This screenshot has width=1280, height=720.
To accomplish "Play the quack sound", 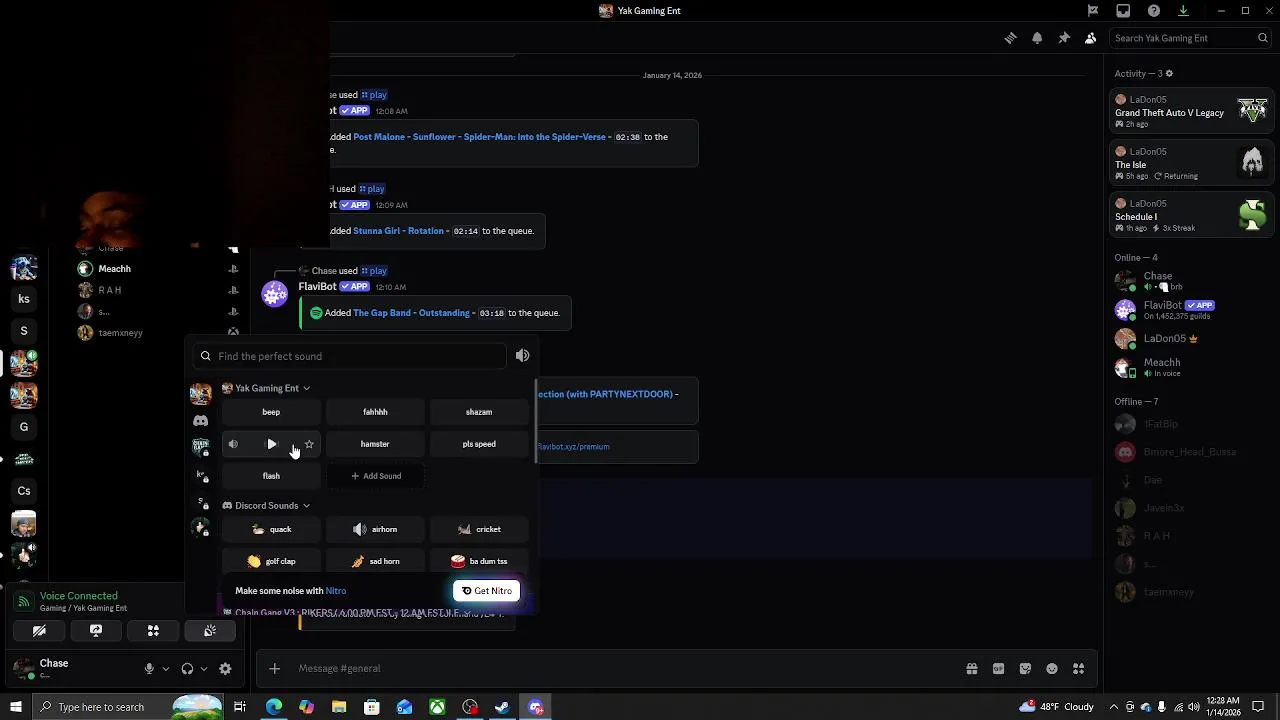I will [x=271, y=529].
